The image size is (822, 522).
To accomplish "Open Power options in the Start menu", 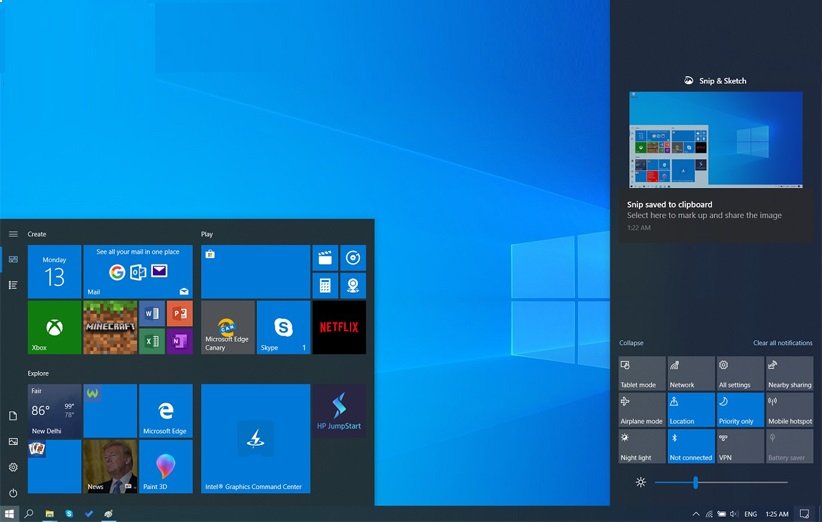I will point(13,493).
